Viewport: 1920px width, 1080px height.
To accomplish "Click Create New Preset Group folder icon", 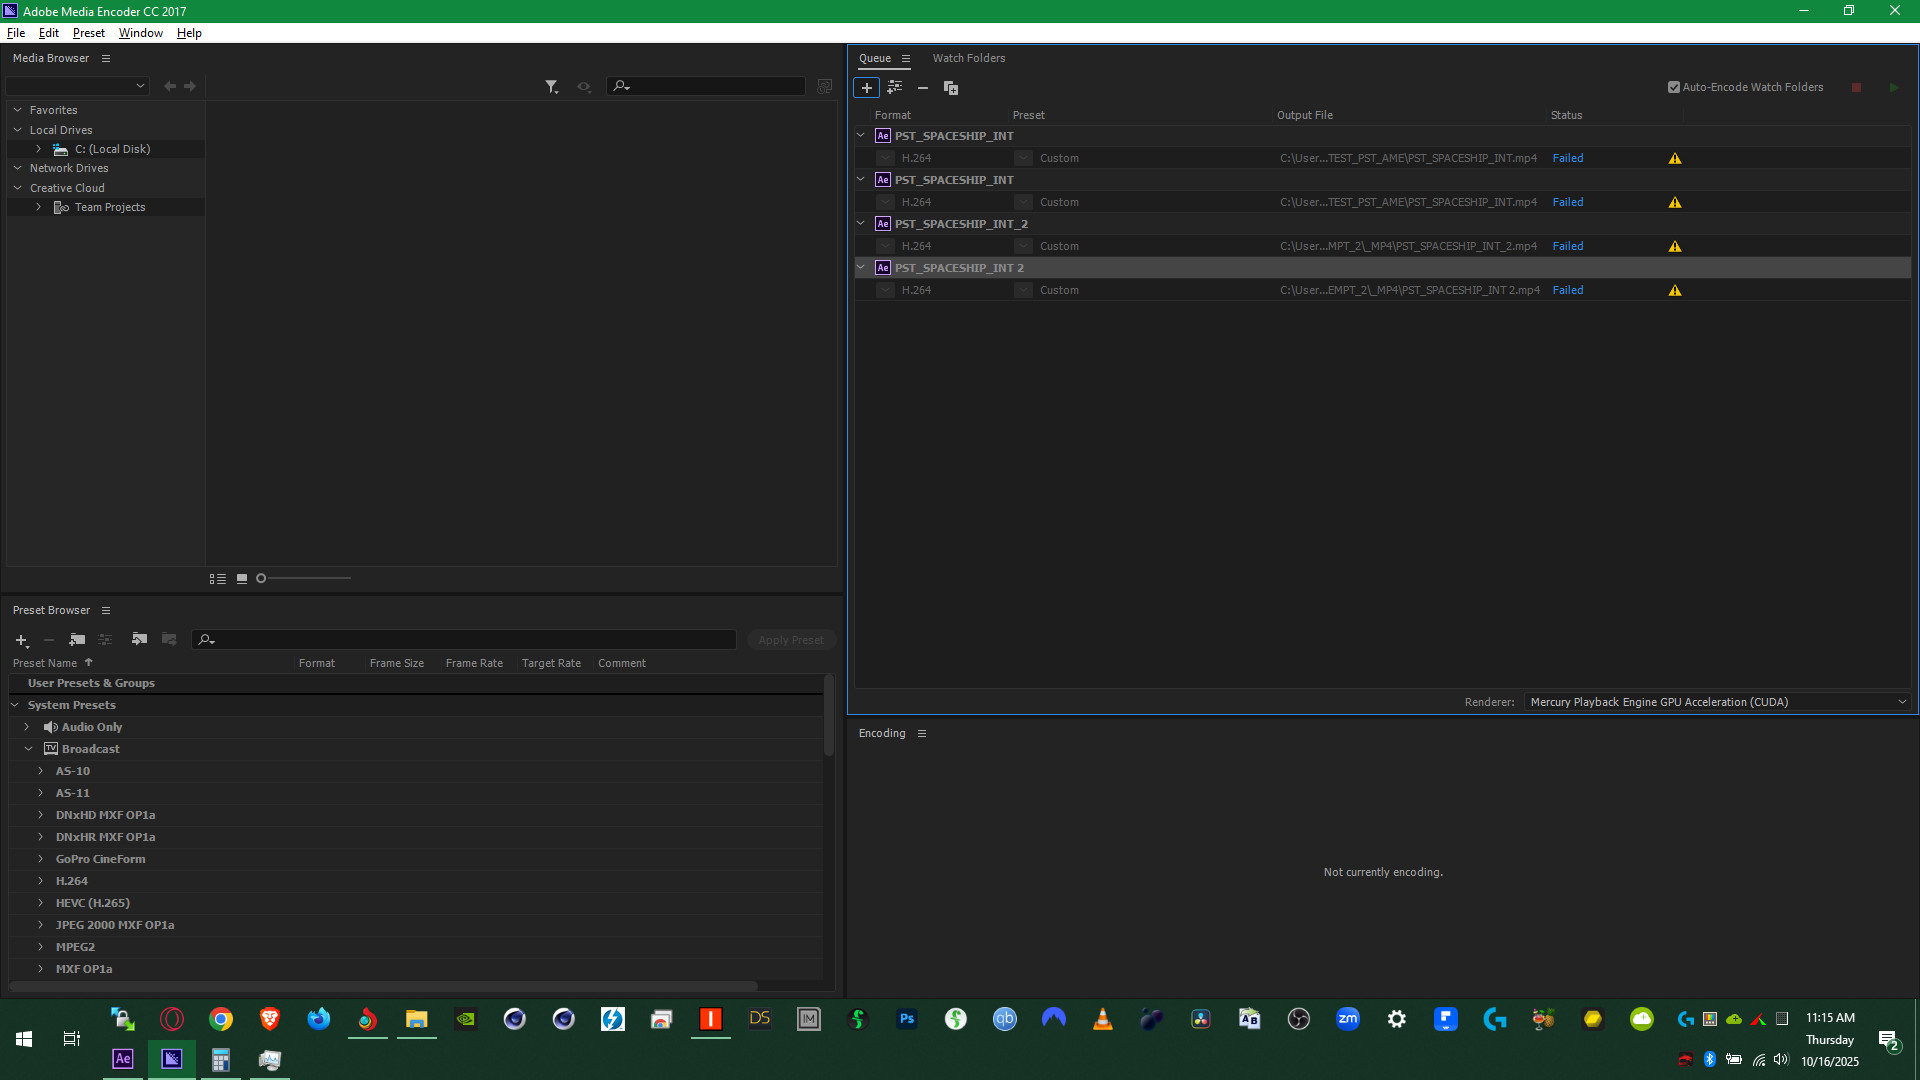I will pyautogui.click(x=77, y=640).
